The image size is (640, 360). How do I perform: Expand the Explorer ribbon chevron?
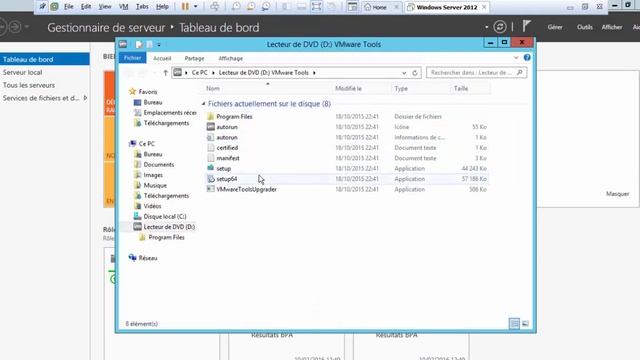click(x=516, y=58)
